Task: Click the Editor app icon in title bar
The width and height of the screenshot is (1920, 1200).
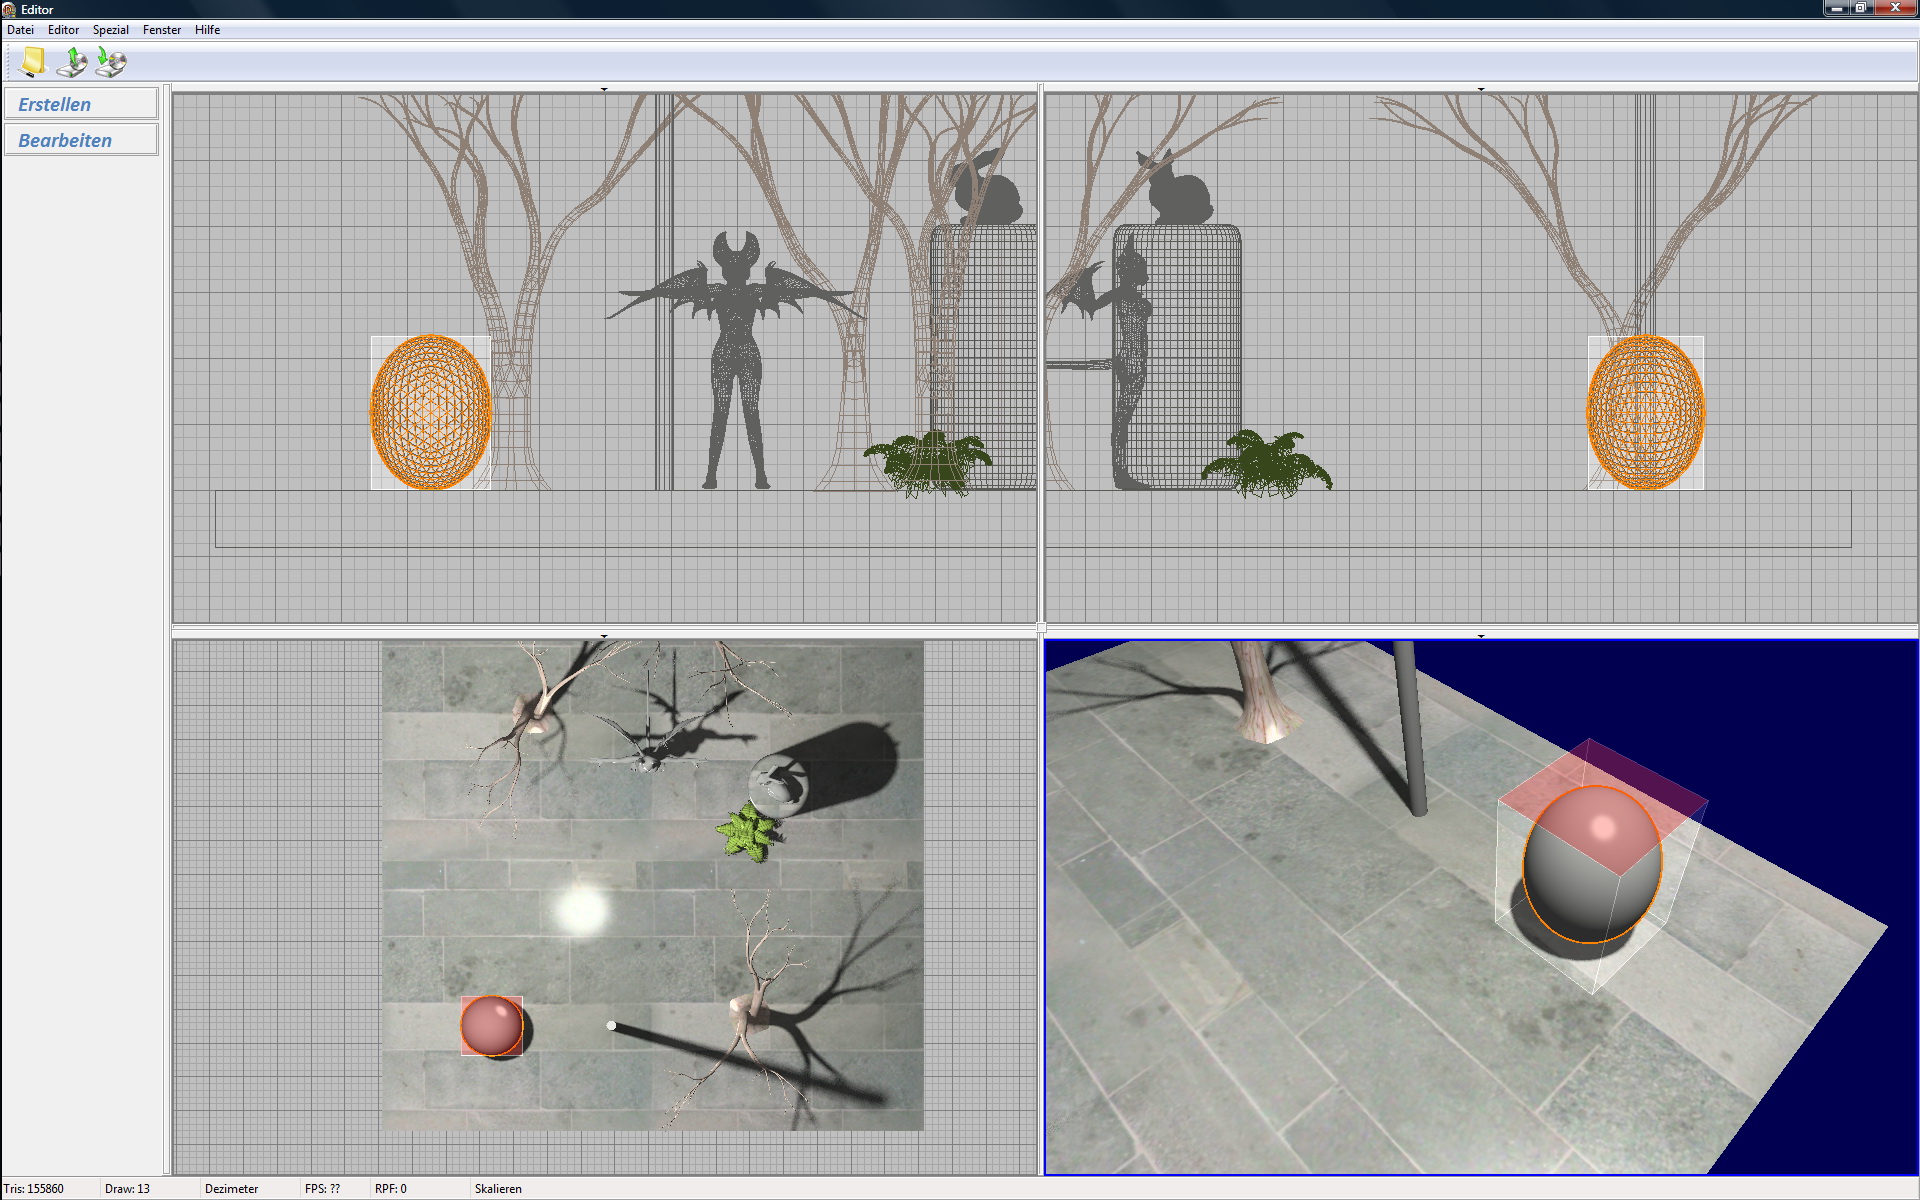Action: 9,9
